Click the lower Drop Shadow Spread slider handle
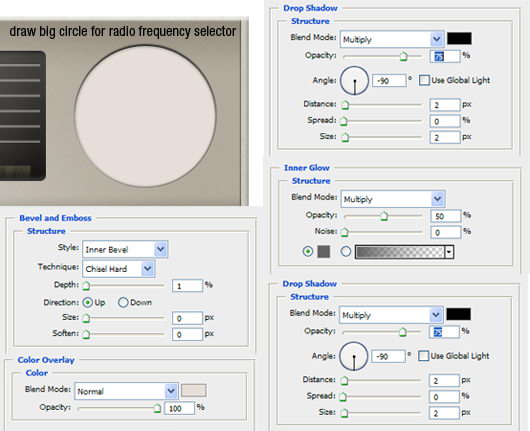This screenshot has width=530, height=431. (343, 397)
